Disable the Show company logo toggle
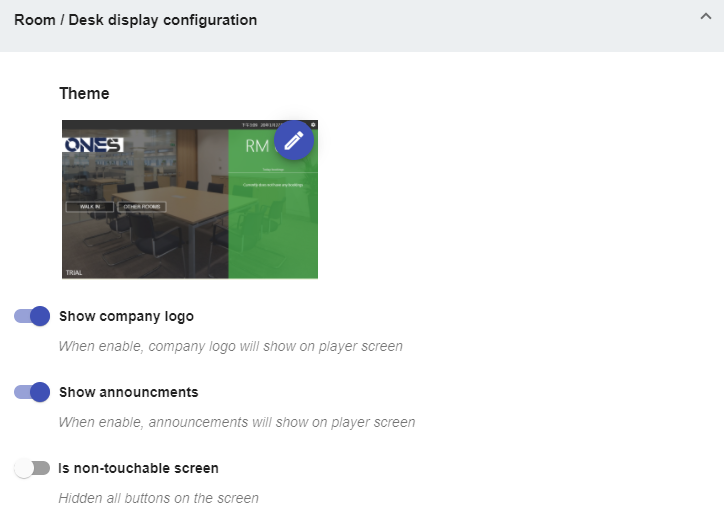The height and width of the screenshot is (518, 724). click(32, 316)
